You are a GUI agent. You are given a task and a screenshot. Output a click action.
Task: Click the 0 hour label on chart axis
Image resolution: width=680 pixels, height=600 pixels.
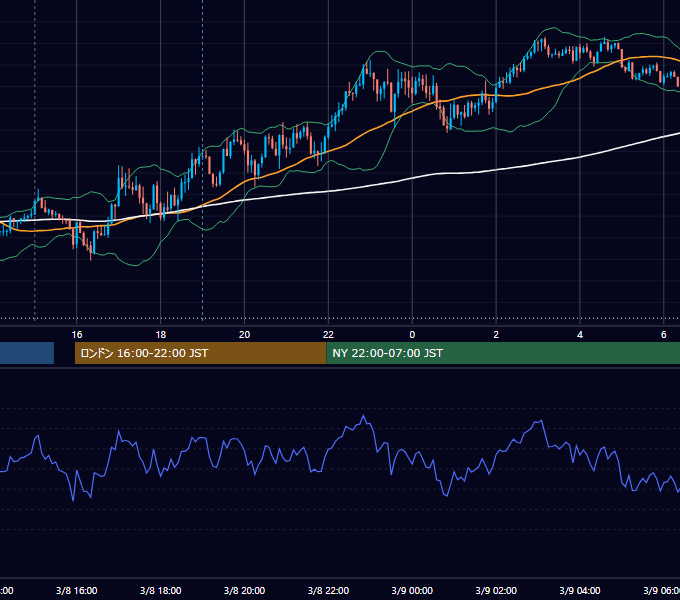[412, 335]
